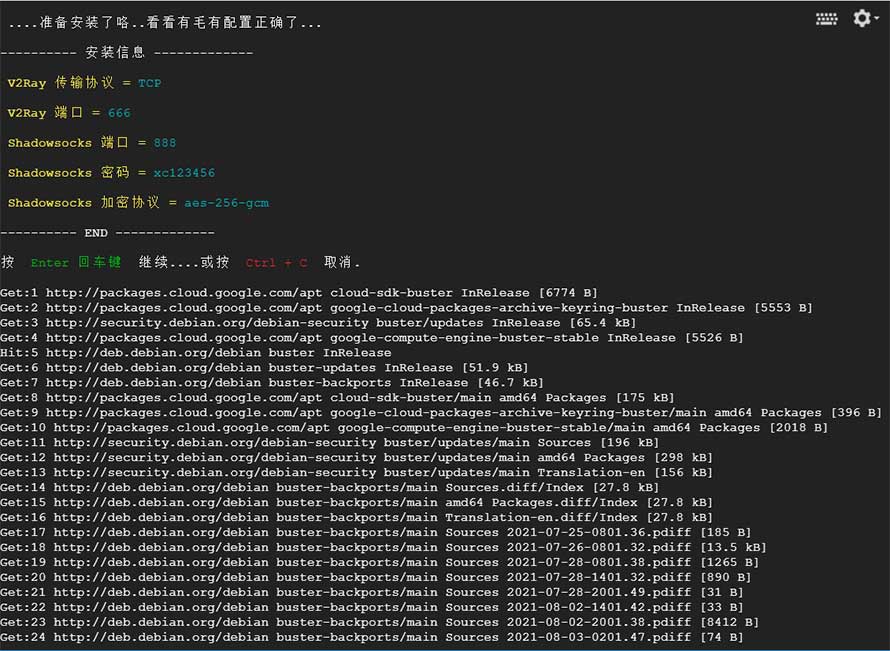The width and height of the screenshot is (890, 651).
Task: Click the red 'Ctrl + C' text
Action: [276, 263]
